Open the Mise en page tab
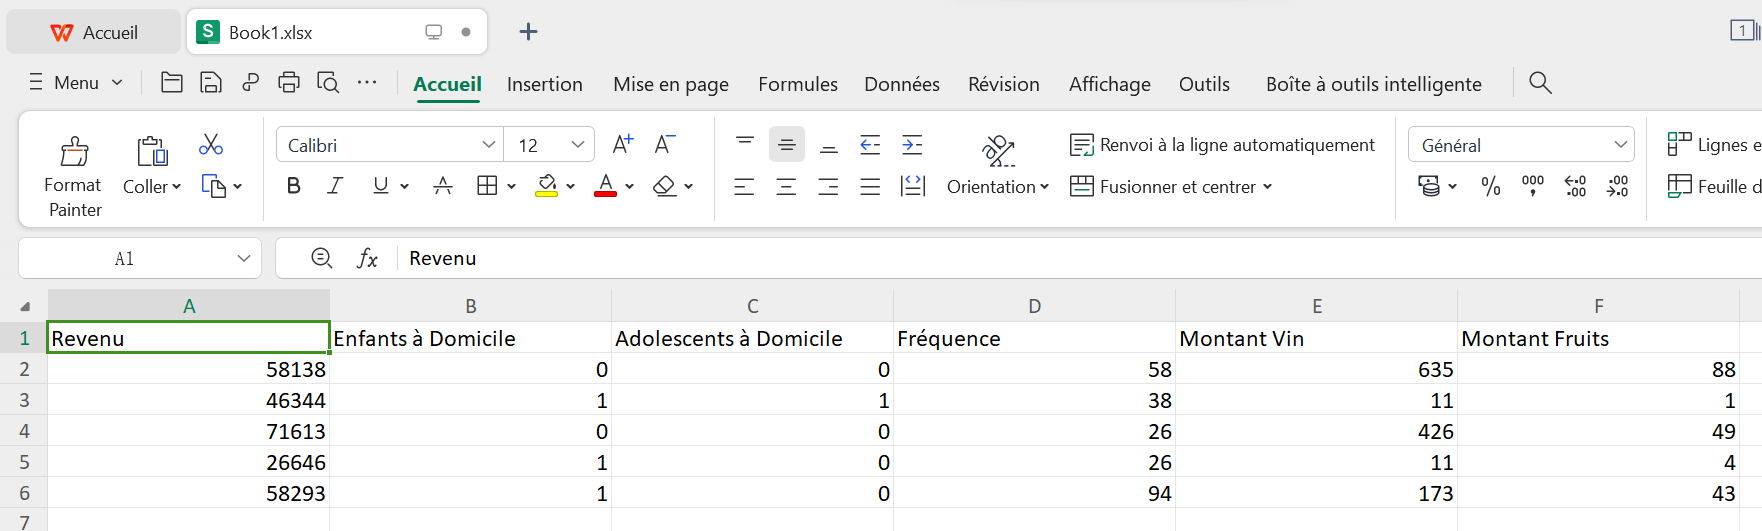 [671, 84]
